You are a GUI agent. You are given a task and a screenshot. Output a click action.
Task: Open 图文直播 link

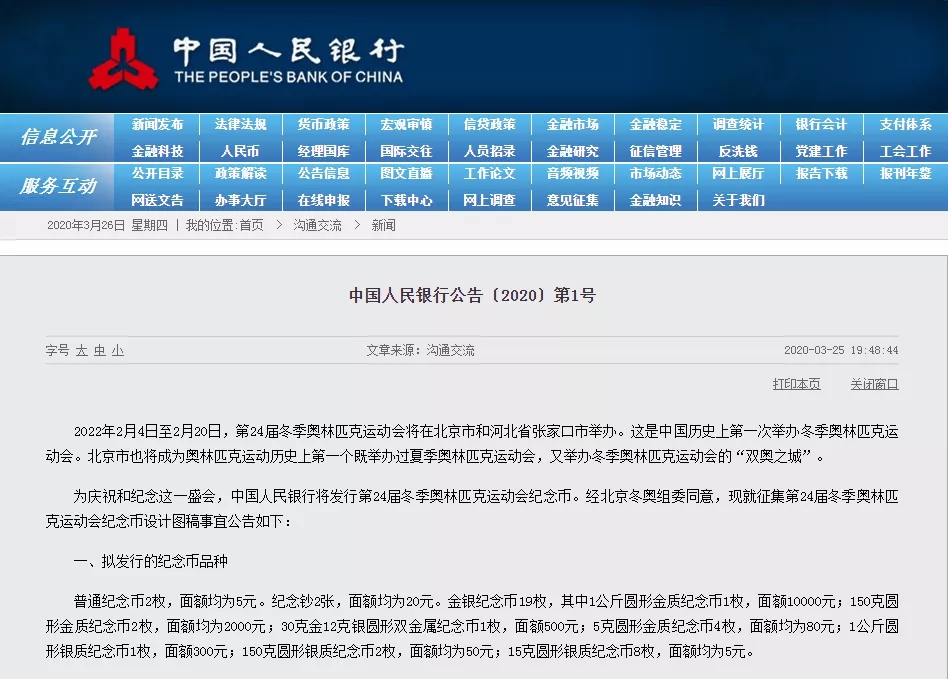pyautogui.click(x=406, y=174)
